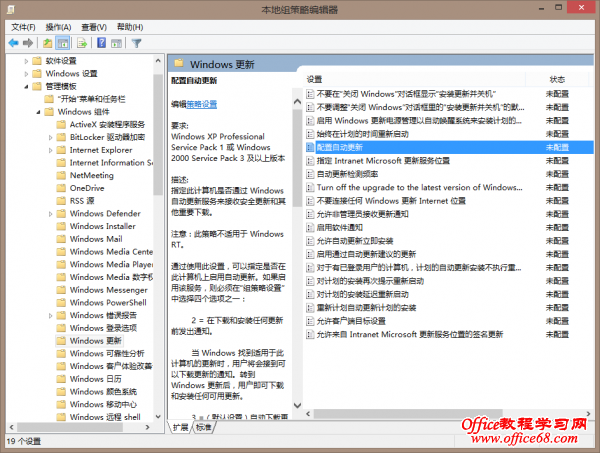The height and width of the screenshot is (453, 600).
Task: Open the 查看(V) menu
Action: pos(94,27)
